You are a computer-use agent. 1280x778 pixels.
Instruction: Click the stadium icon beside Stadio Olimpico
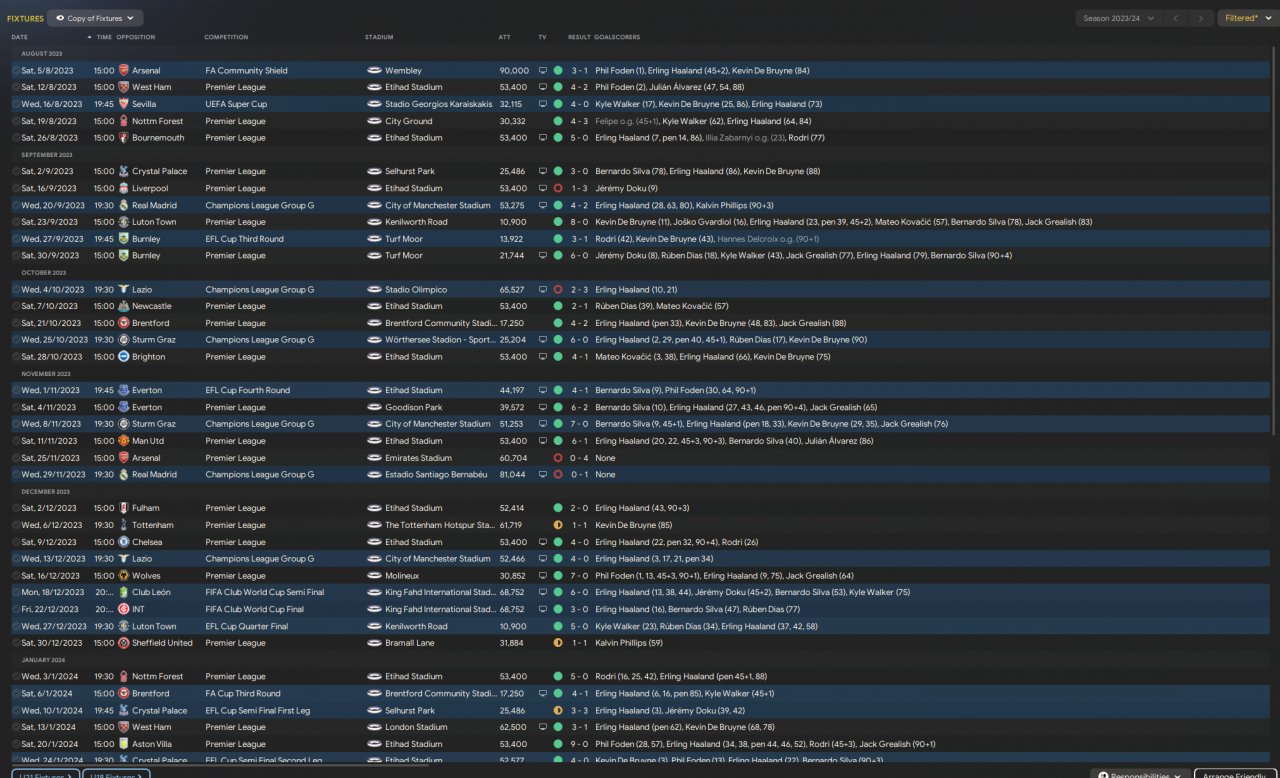point(374,290)
